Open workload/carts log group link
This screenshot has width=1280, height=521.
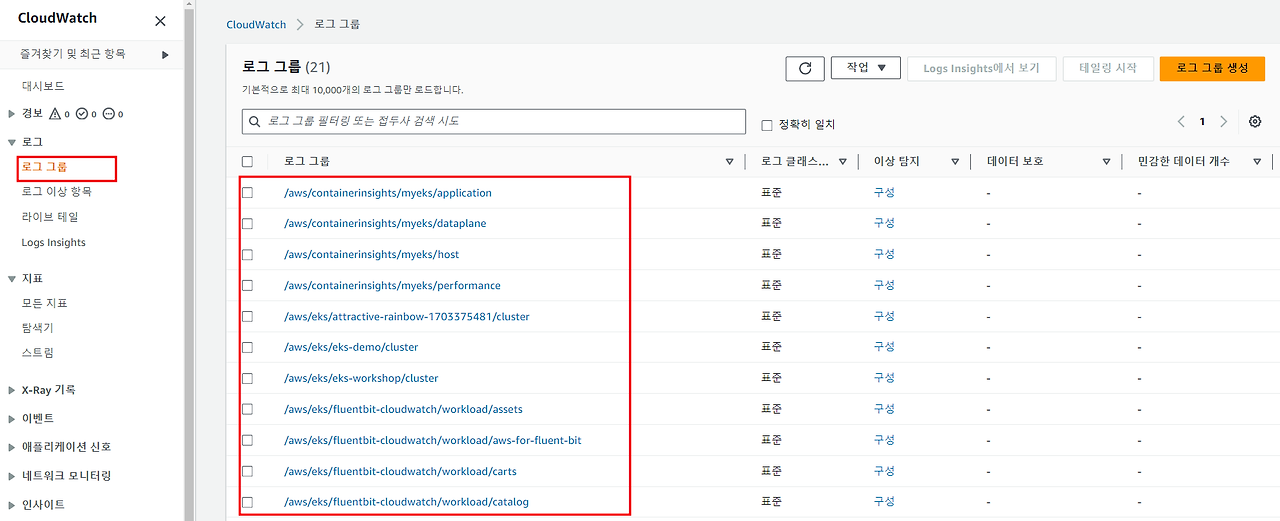tap(400, 471)
